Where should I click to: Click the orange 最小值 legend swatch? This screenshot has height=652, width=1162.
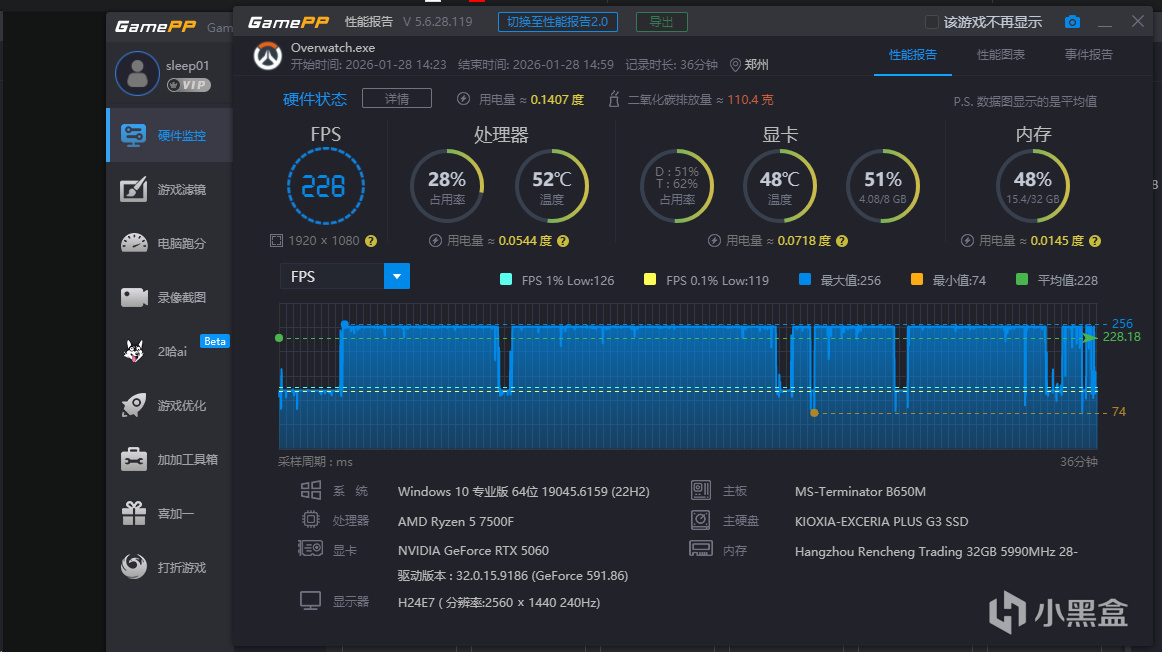tap(917, 279)
